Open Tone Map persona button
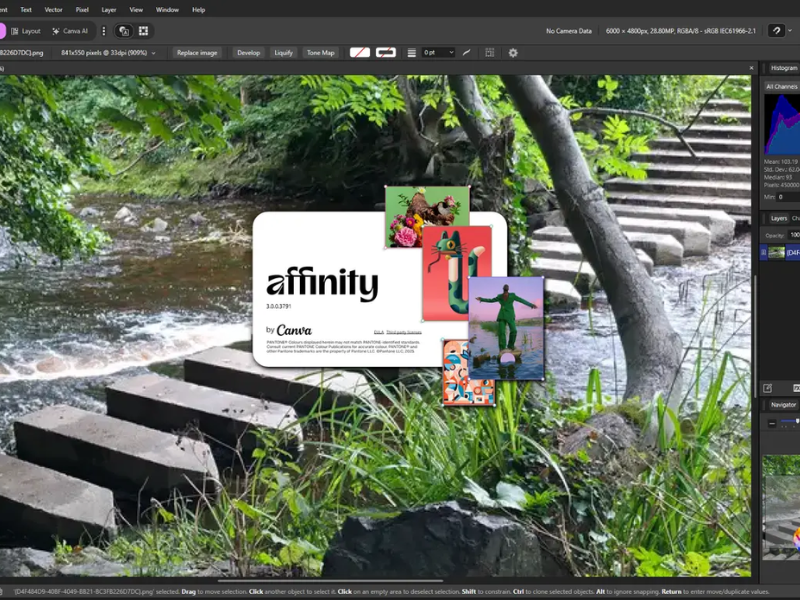 click(320, 52)
